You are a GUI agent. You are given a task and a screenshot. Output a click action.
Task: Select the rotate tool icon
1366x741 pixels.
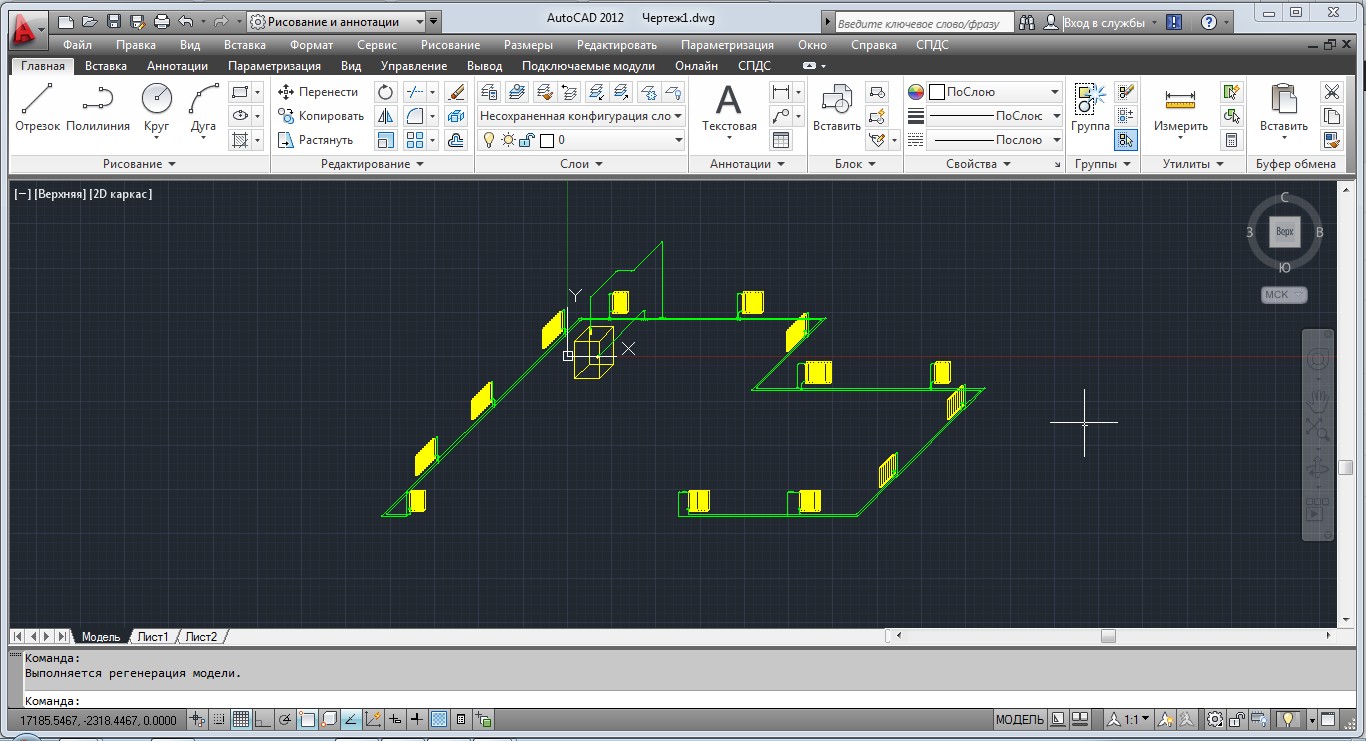click(386, 92)
